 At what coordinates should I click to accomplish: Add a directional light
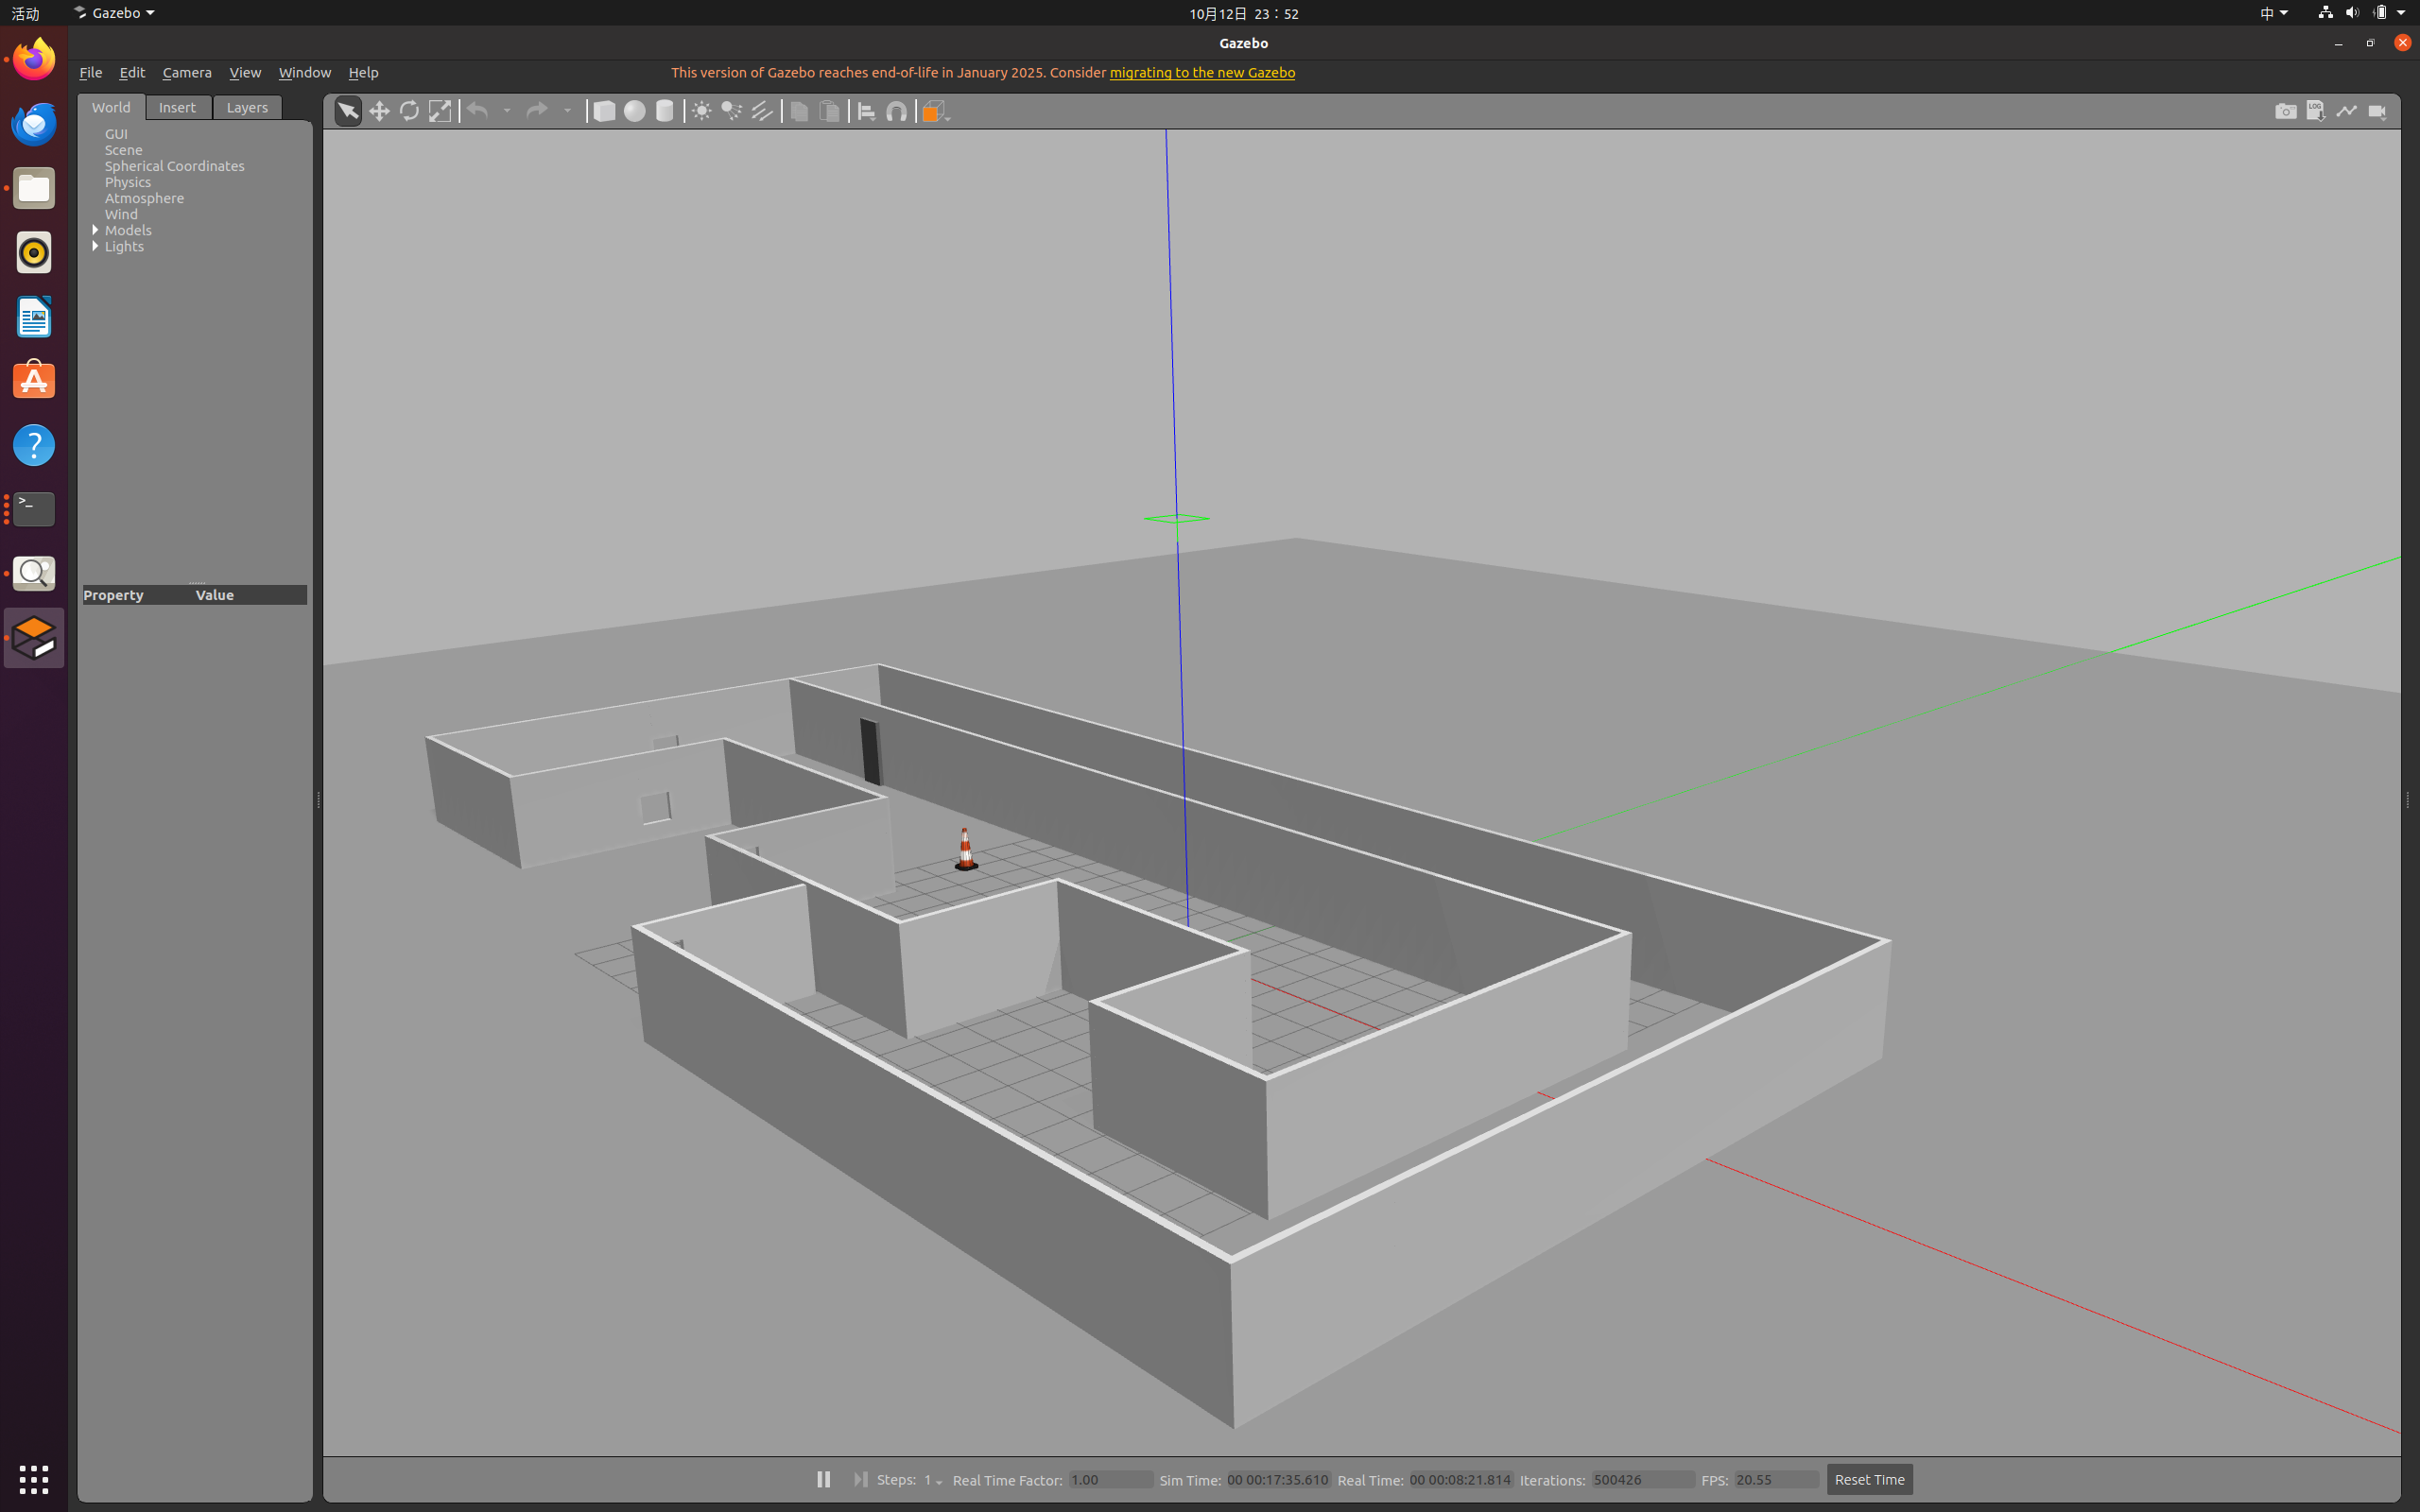click(762, 111)
